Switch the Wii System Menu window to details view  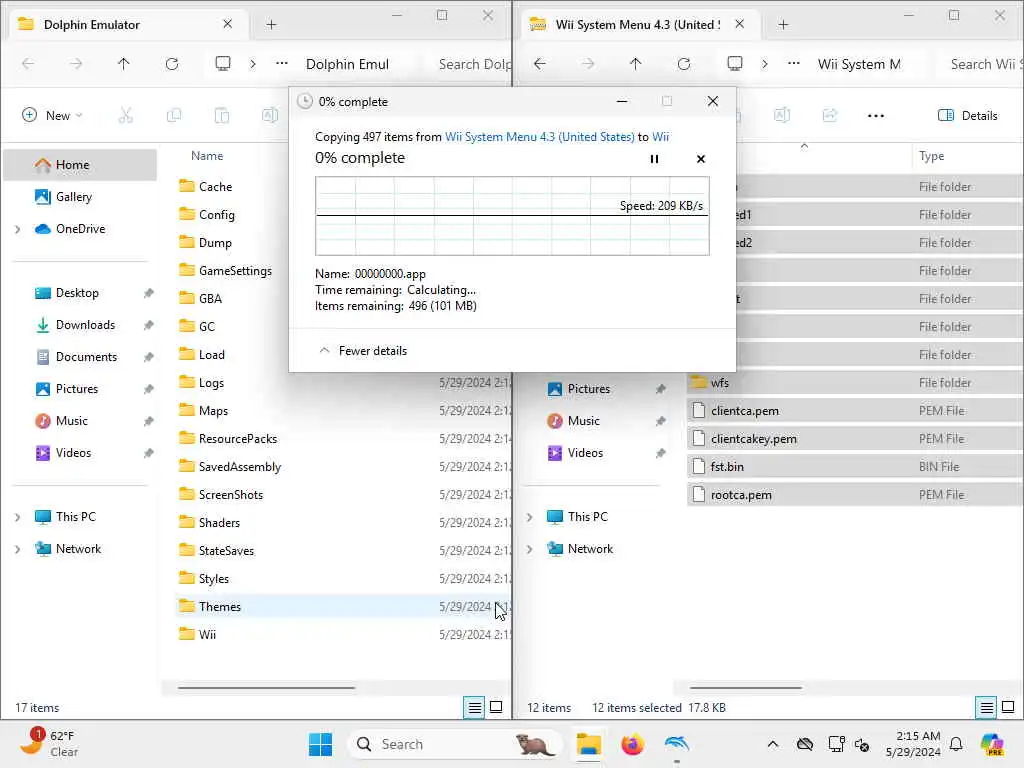click(987, 707)
